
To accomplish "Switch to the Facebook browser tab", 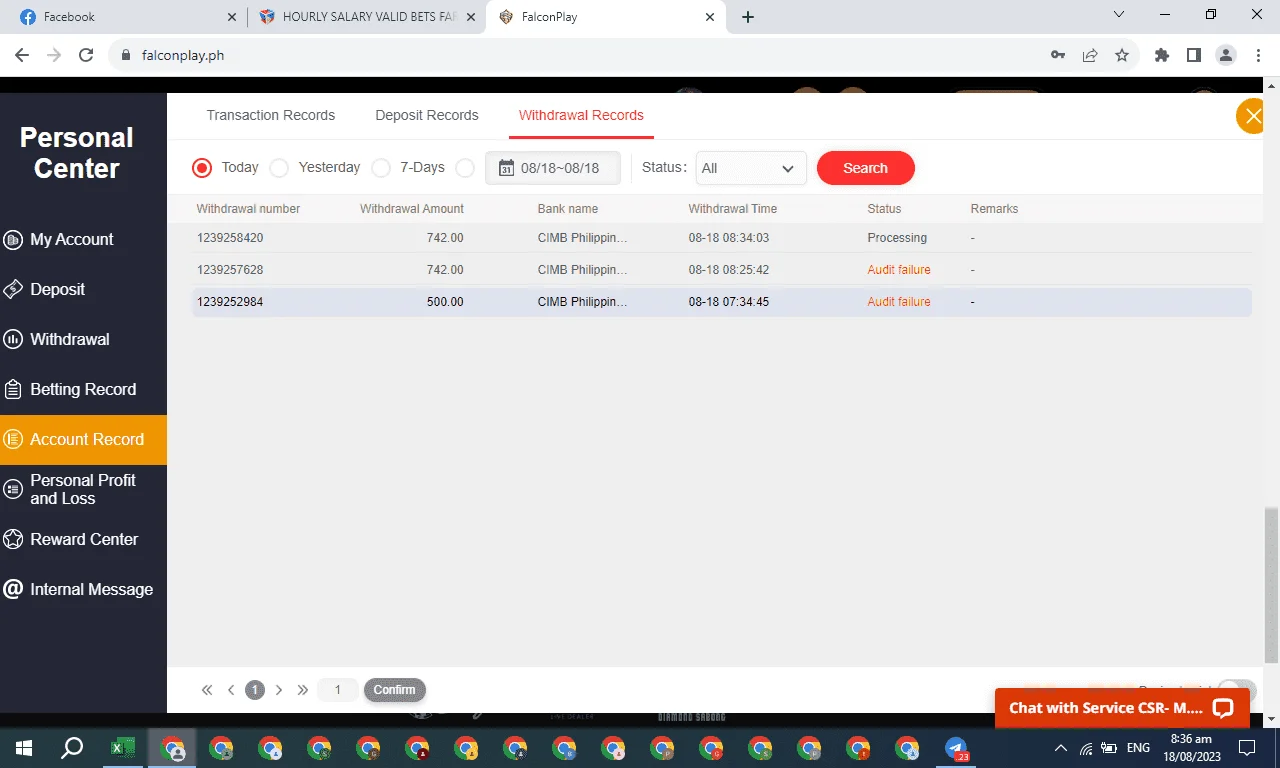I will click(x=123, y=17).
